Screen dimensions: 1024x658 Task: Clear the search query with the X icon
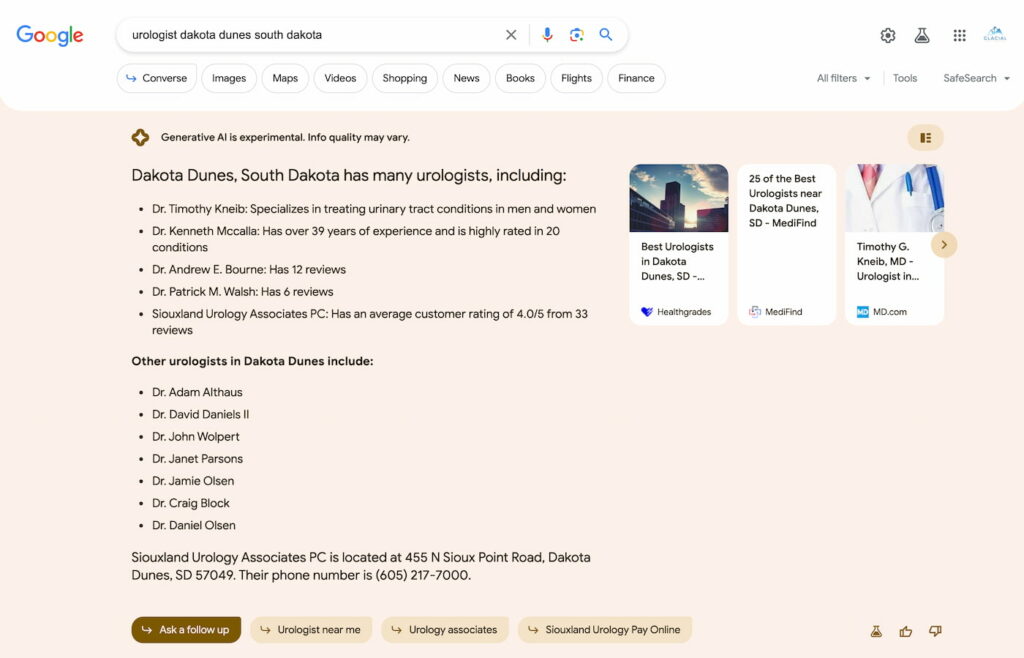point(511,35)
